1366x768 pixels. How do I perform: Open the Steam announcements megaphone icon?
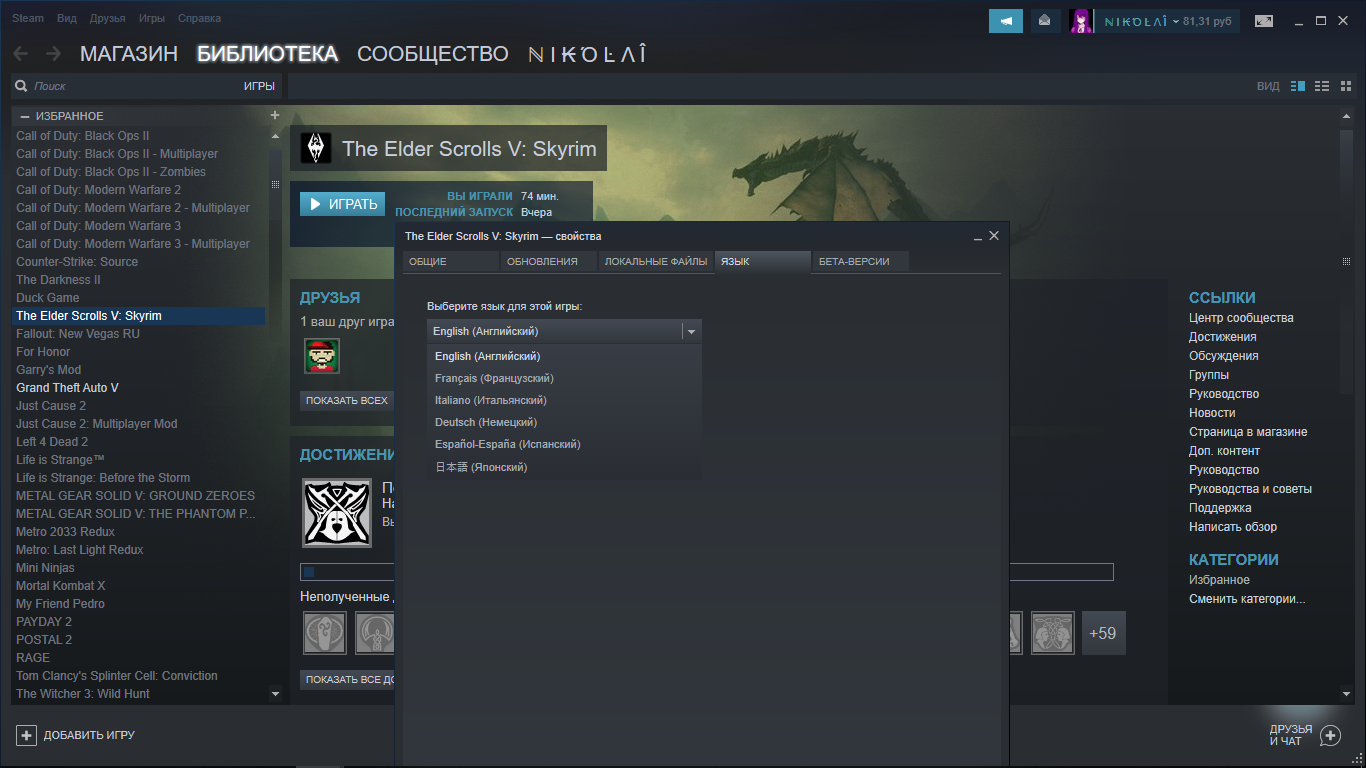click(1006, 21)
